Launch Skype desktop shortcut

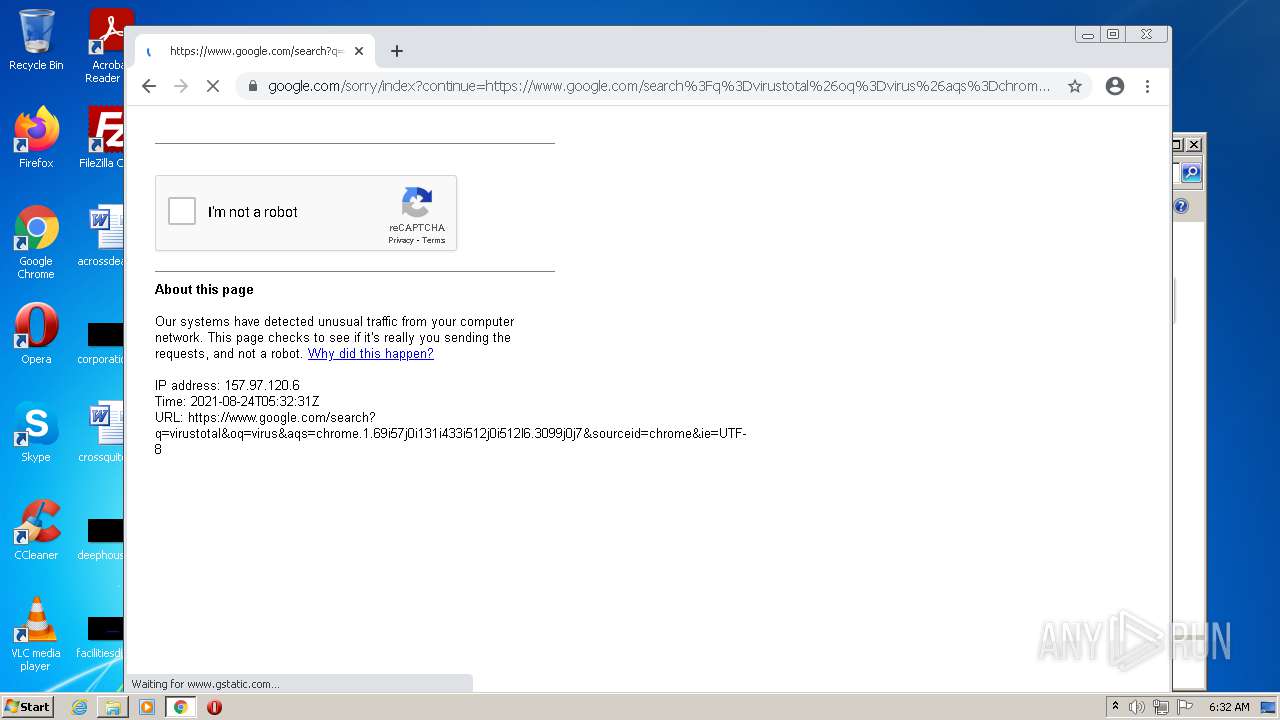pyautogui.click(x=36, y=432)
